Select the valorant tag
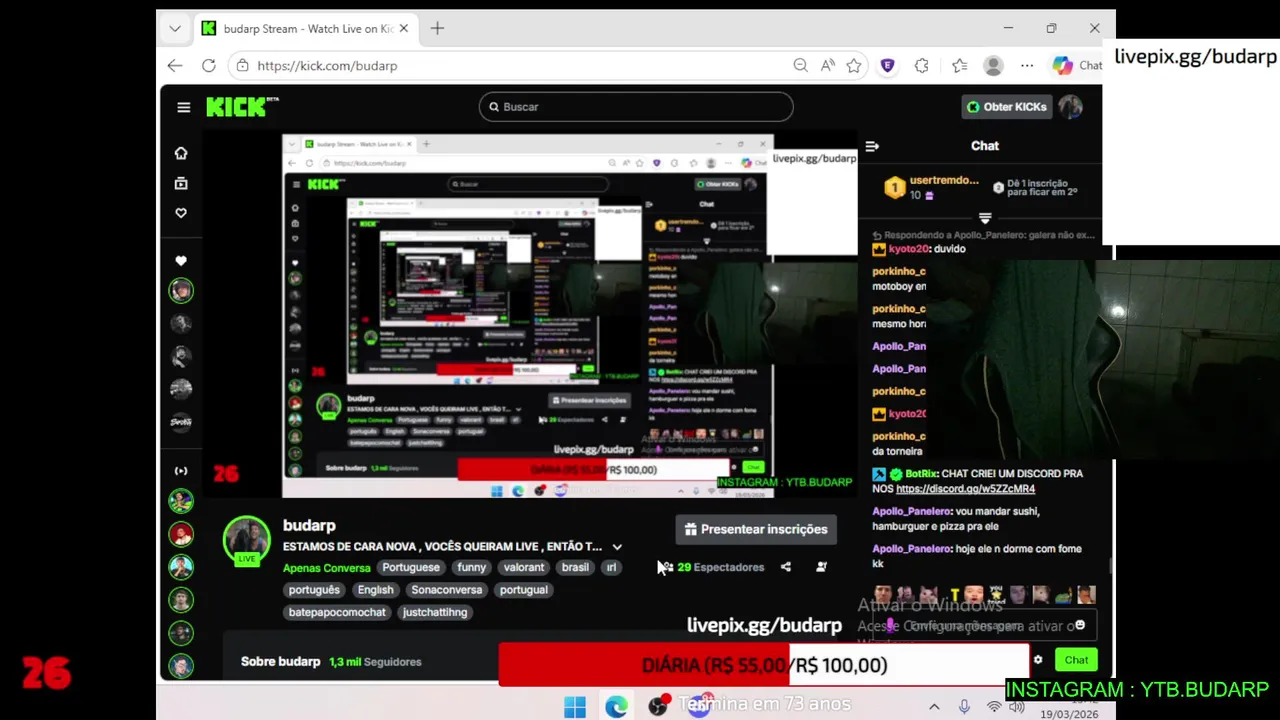Viewport: 1280px width, 720px height. point(524,567)
